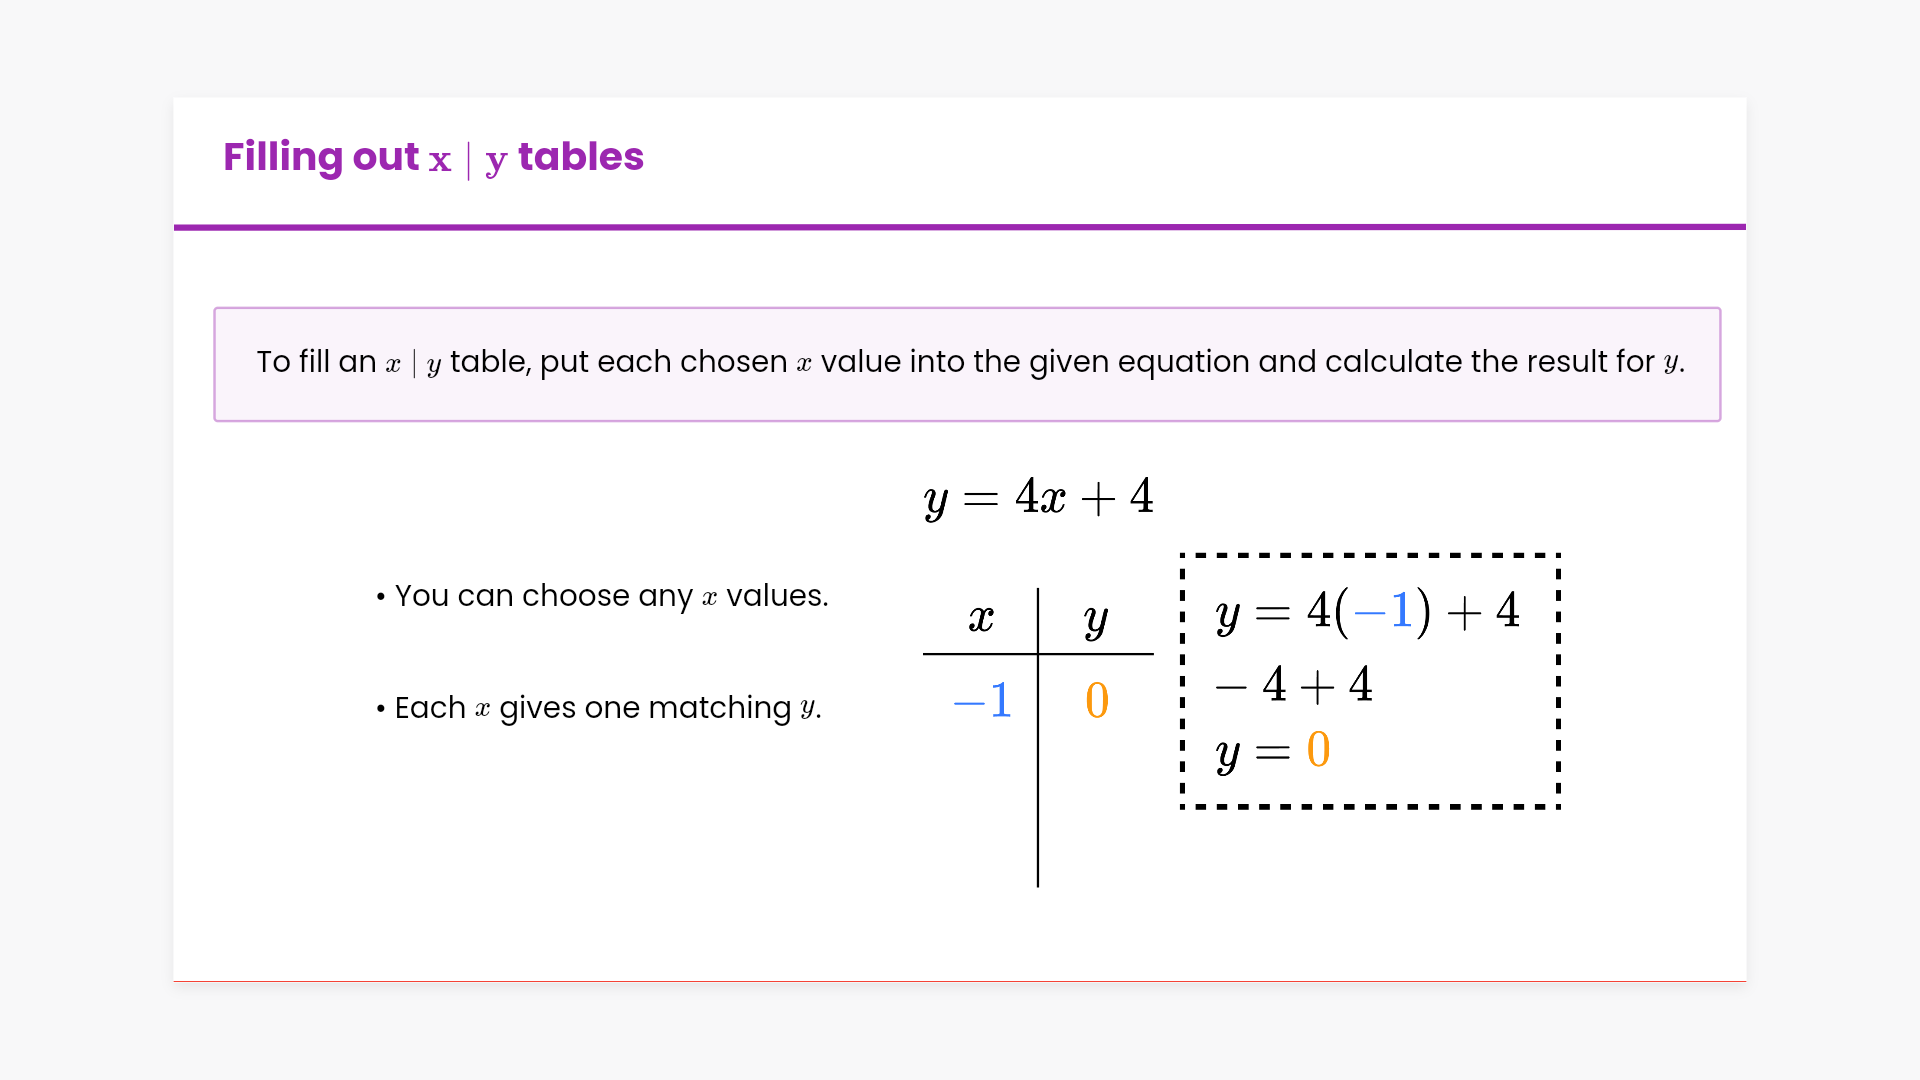Click the empty table area below the −1
The width and height of the screenshot is (1920, 1080).
pyautogui.click(x=981, y=800)
